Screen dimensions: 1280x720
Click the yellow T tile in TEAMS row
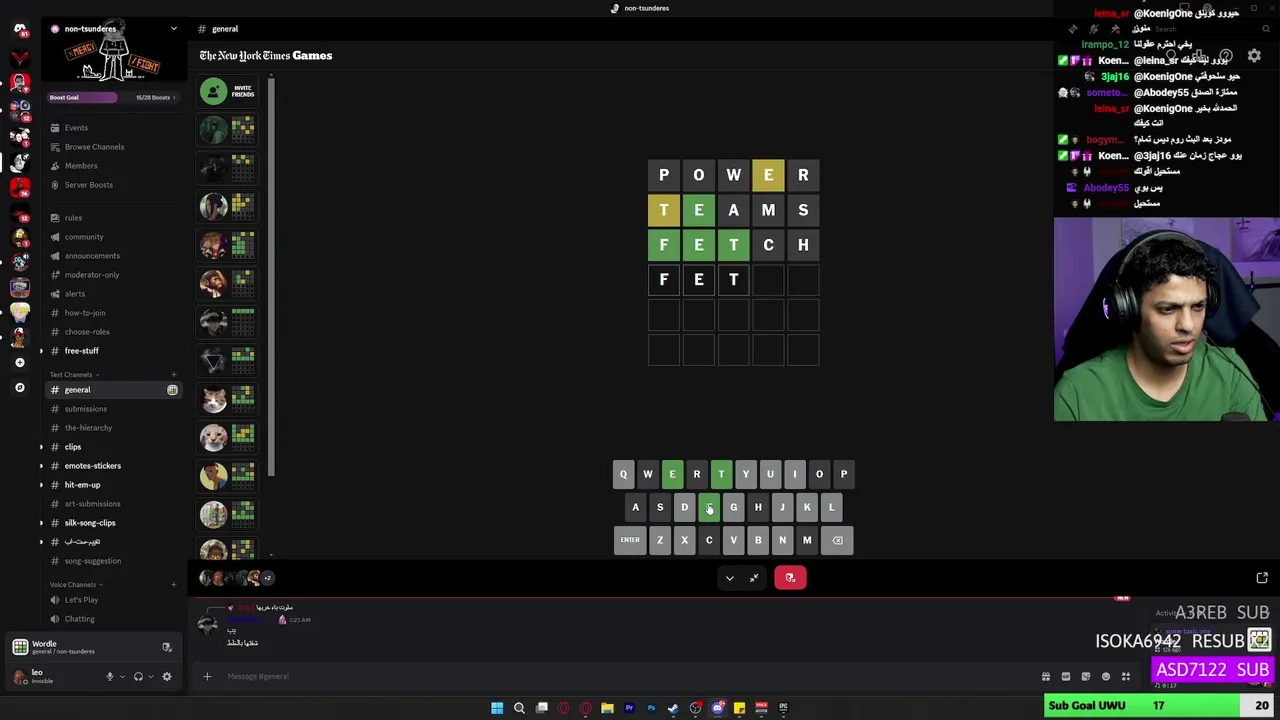(x=664, y=210)
